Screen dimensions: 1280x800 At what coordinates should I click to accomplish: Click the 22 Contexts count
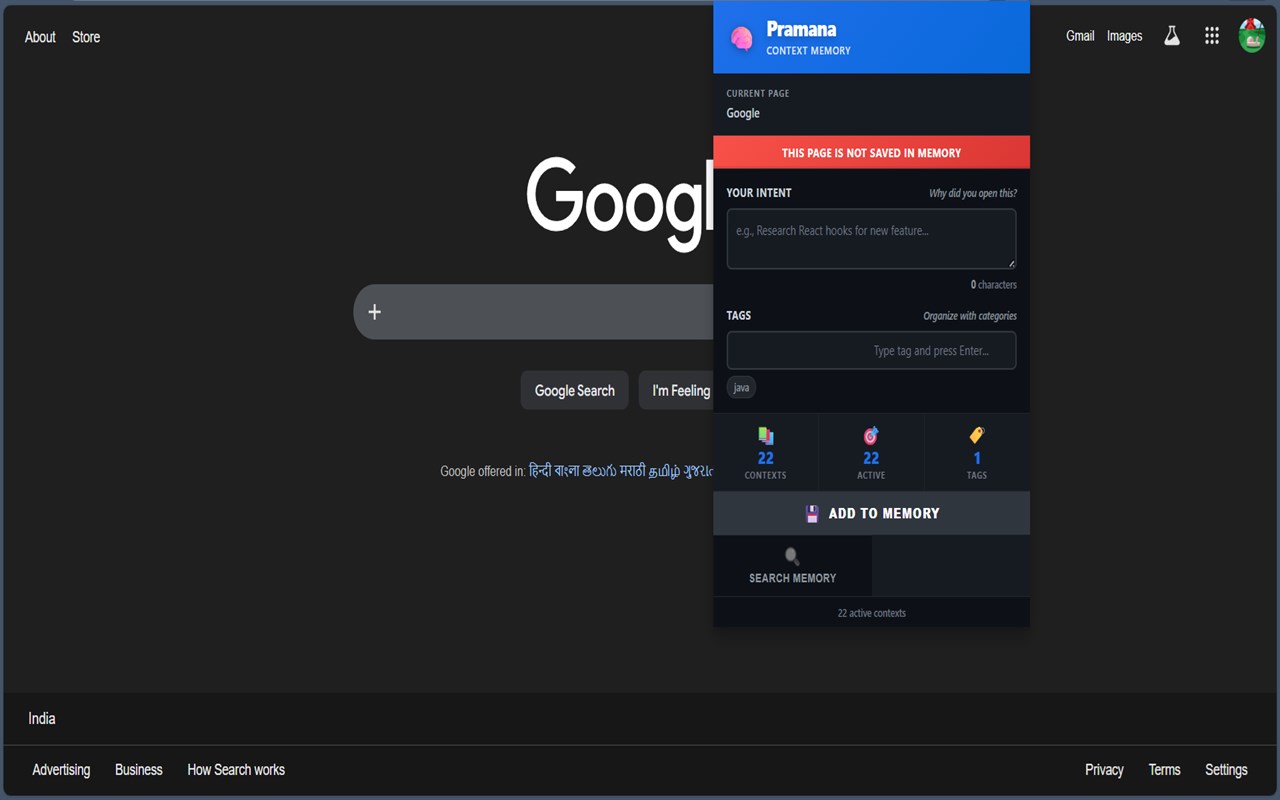766,458
